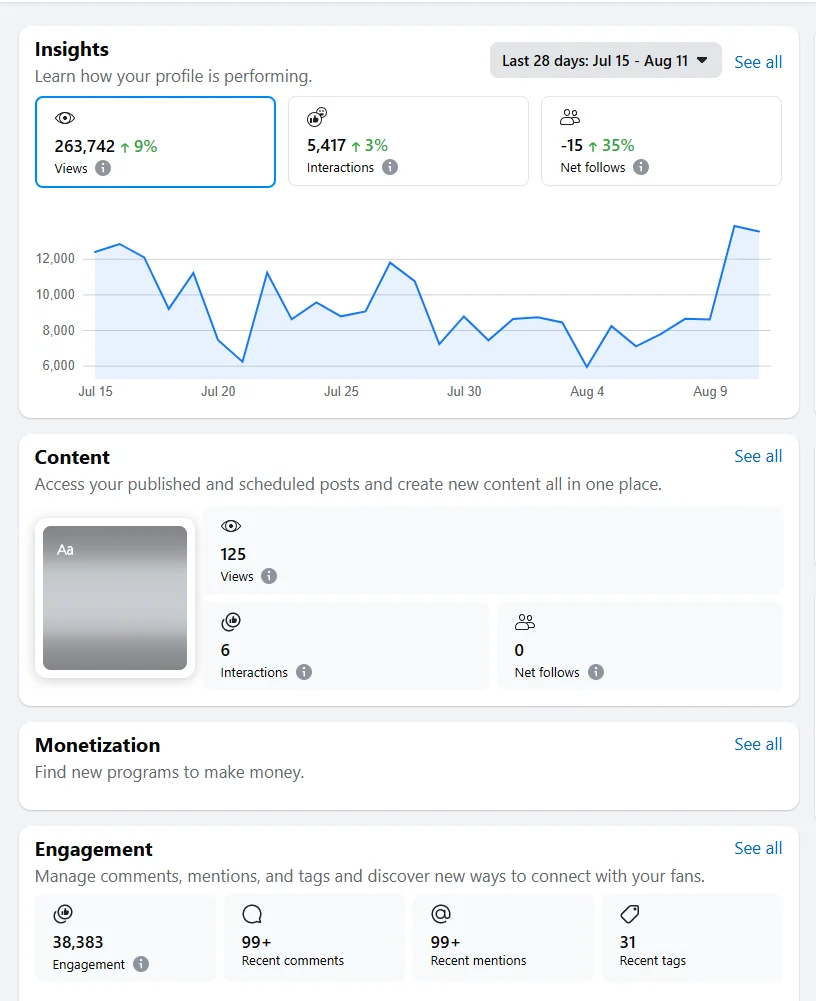Select the -15 Net follows metric card
This screenshot has width=816, height=1001.
click(x=661, y=141)
